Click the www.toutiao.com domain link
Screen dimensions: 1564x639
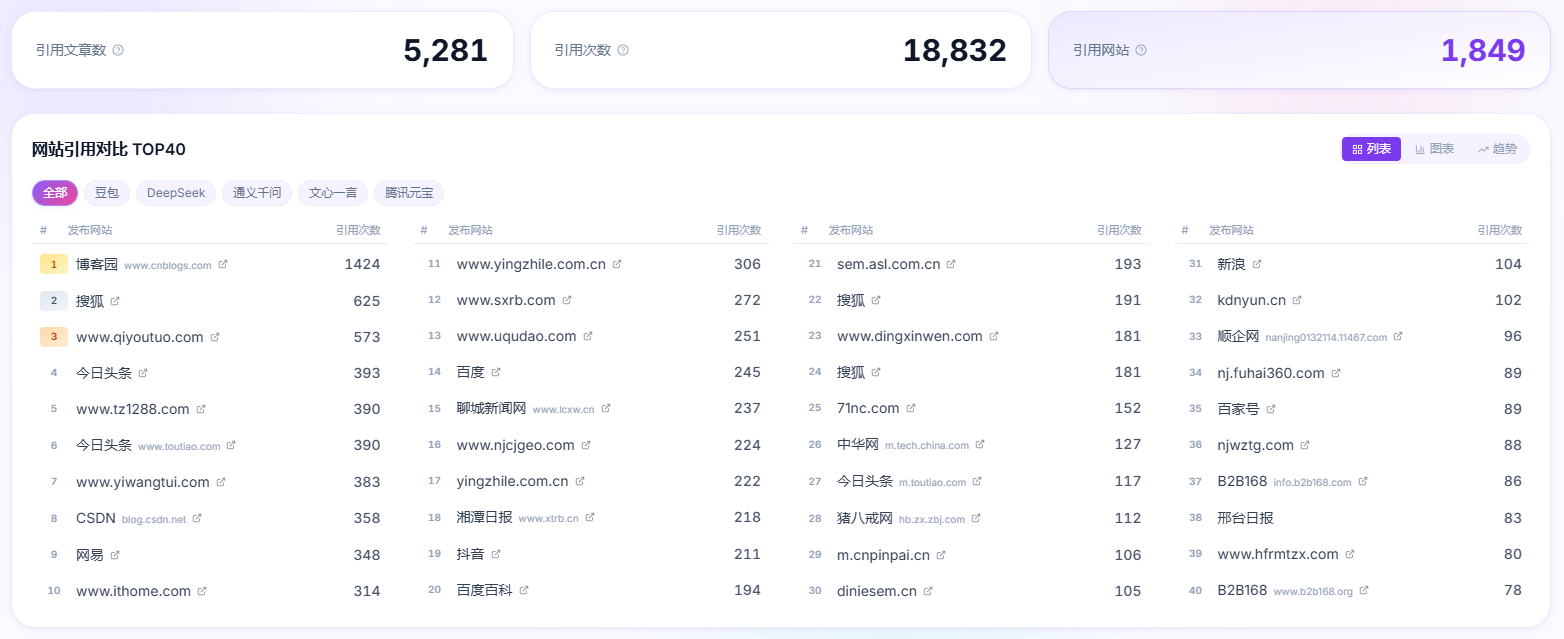pos(179,446)
